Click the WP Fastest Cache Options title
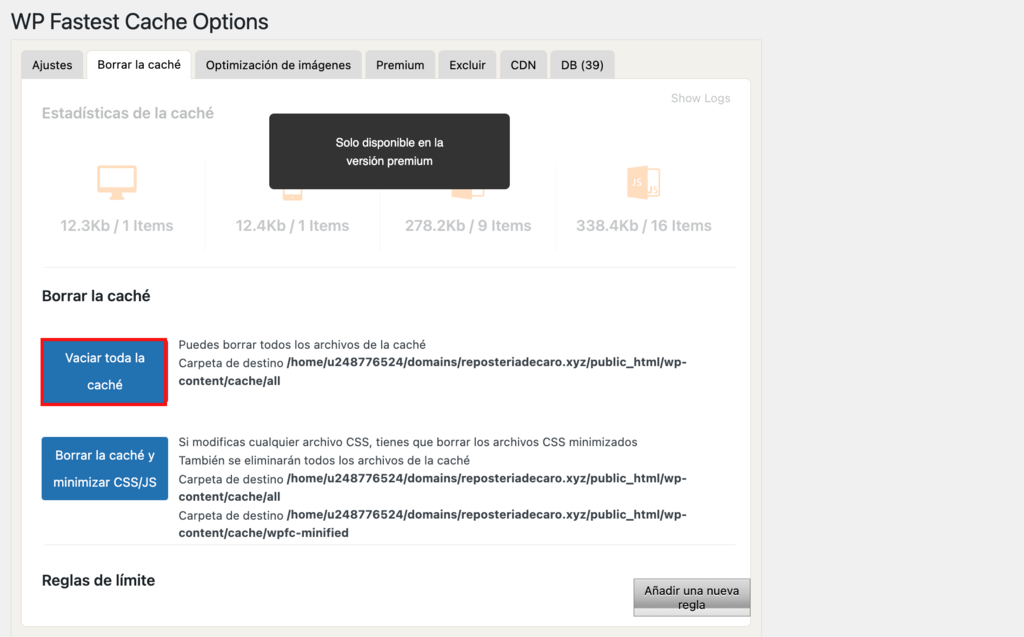 click(140, 22)
